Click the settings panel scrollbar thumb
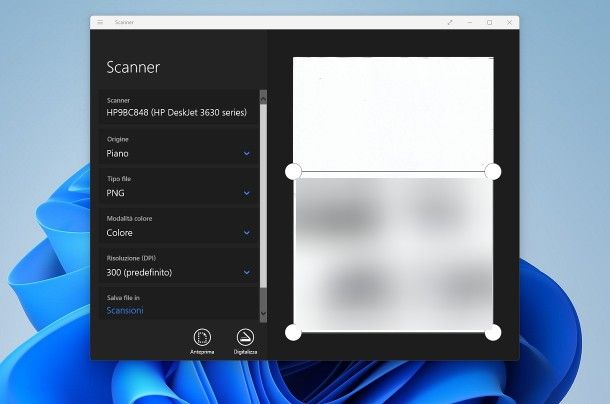This screenshot has width=610, height=404. (x=263, y=195)
